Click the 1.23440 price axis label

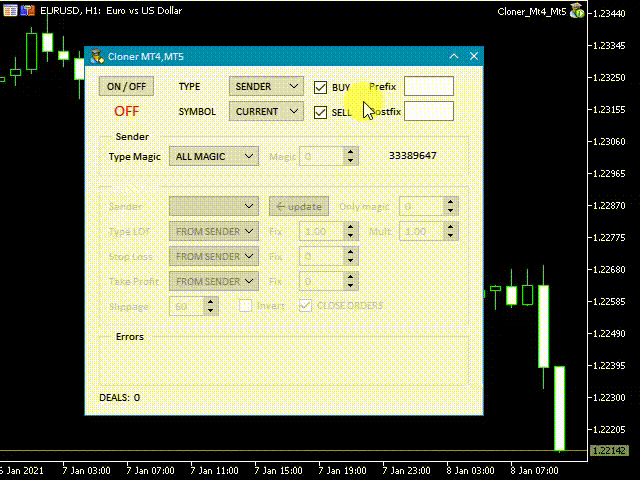[x=609, y=13]
